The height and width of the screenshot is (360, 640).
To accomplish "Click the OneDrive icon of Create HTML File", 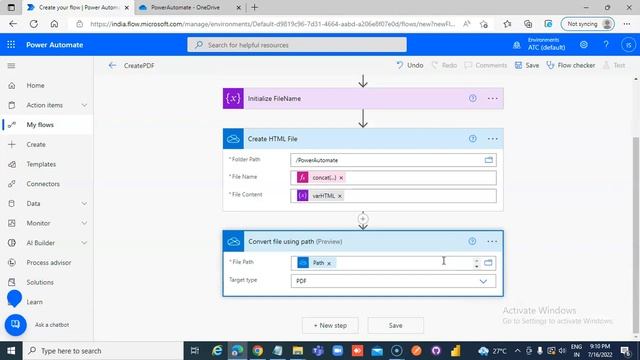I will [233, 139].
